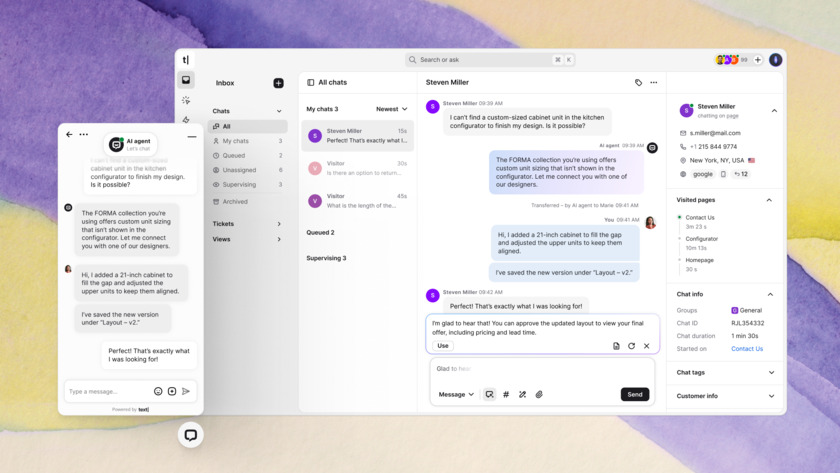Screen dimensions: 840x473
Task: Click the square icon beside emoji in widget
Action: tap(172, 392)
